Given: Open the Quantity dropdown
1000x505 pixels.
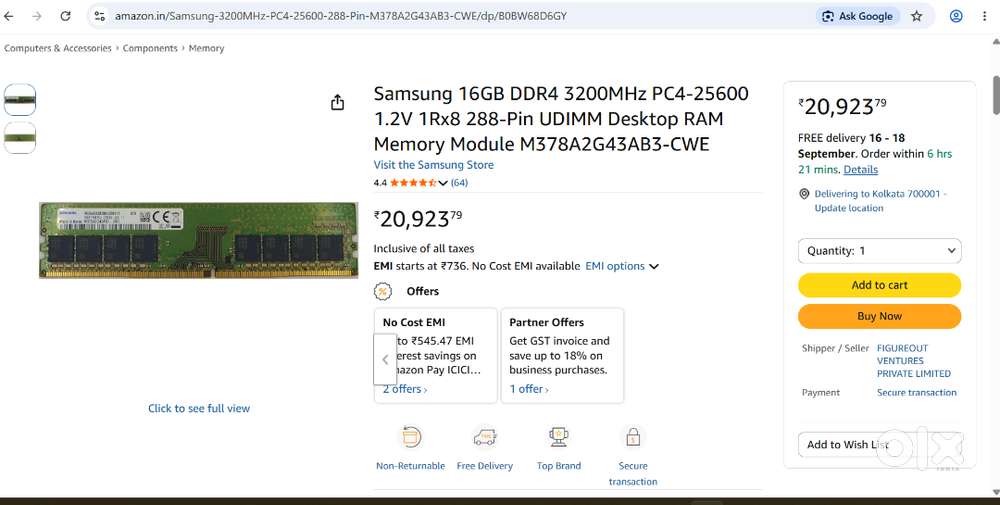Looking at the screenshot, I should point(879,251).
